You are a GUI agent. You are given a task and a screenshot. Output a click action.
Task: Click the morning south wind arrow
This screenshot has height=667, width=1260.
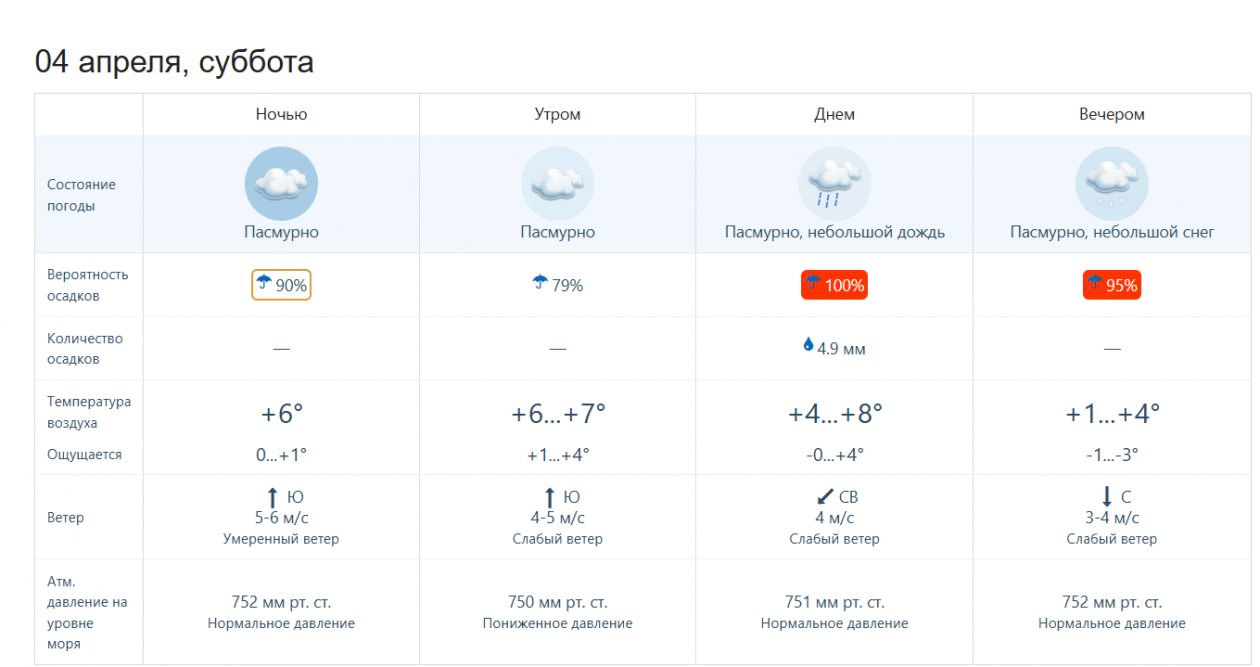549,497
